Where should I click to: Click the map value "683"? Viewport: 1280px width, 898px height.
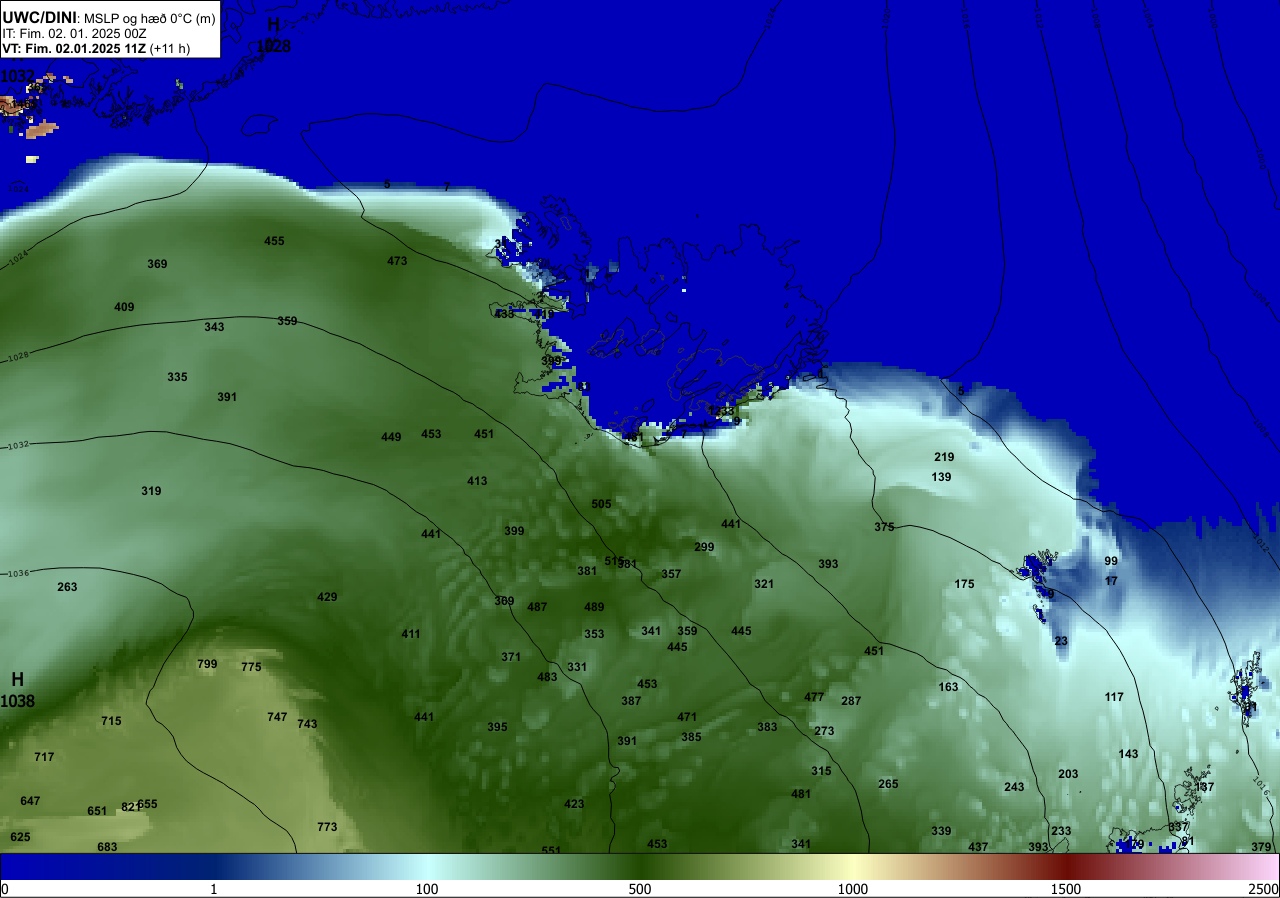pos(107,847)
